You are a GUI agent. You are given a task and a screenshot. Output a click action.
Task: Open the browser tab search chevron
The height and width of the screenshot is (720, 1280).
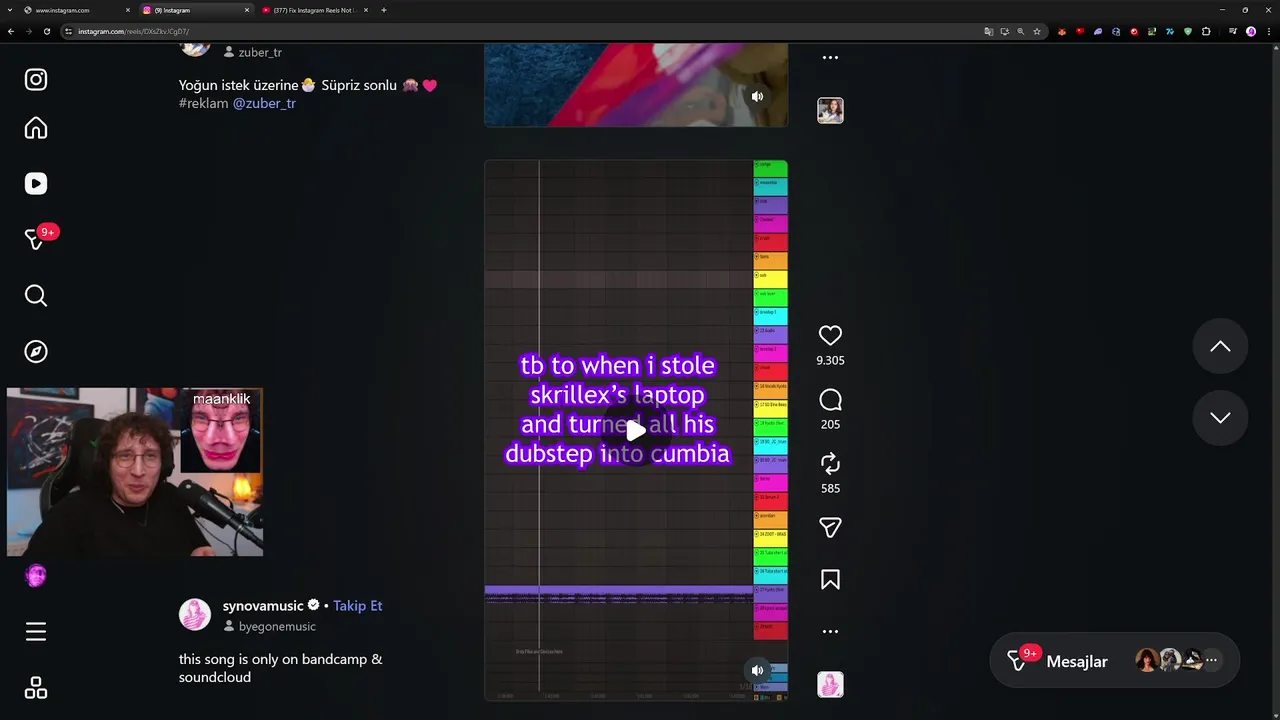coord(10,10)
